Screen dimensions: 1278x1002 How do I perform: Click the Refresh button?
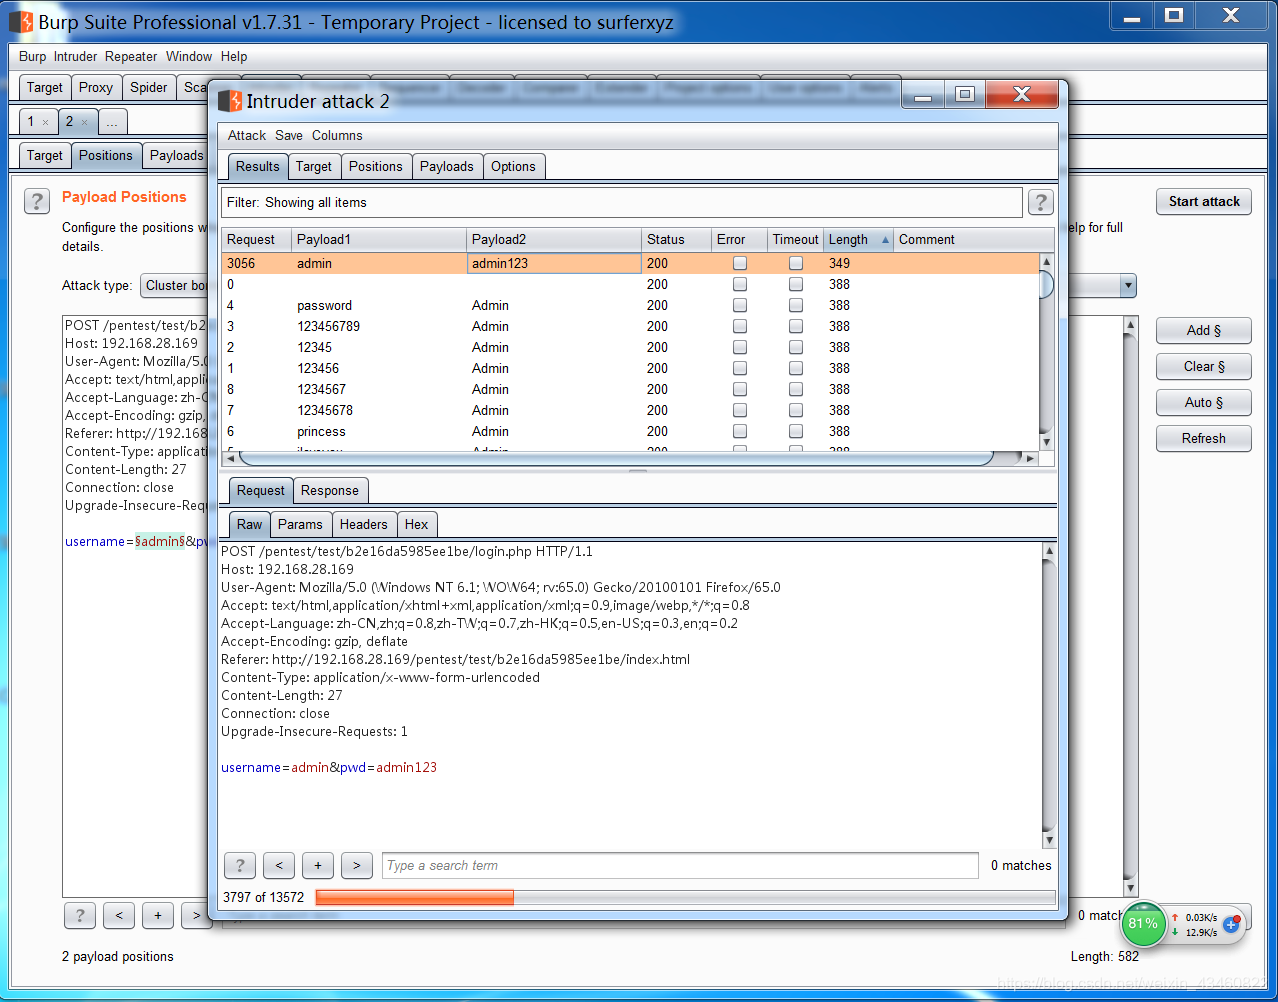coord(1204,438)
